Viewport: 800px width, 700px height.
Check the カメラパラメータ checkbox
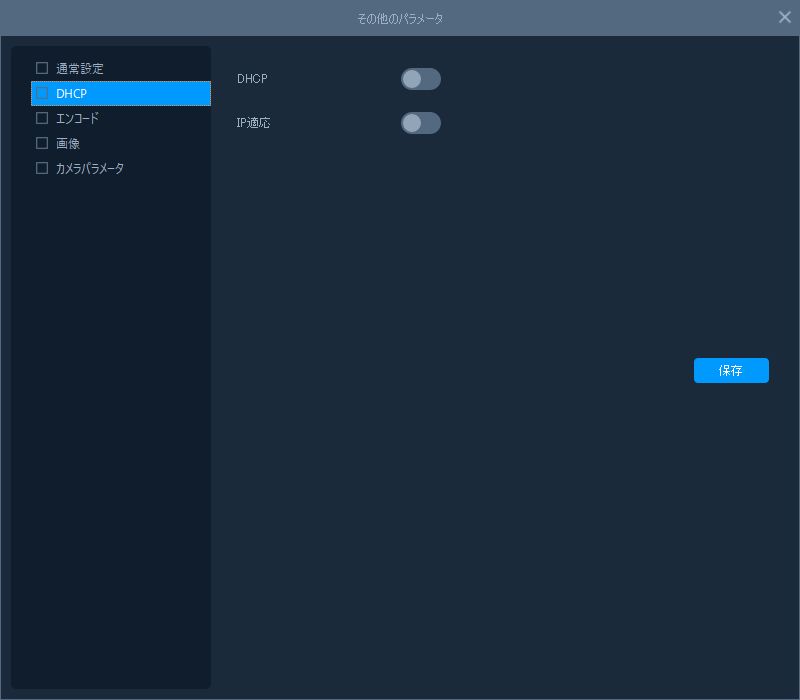click(x=42, y=168)
